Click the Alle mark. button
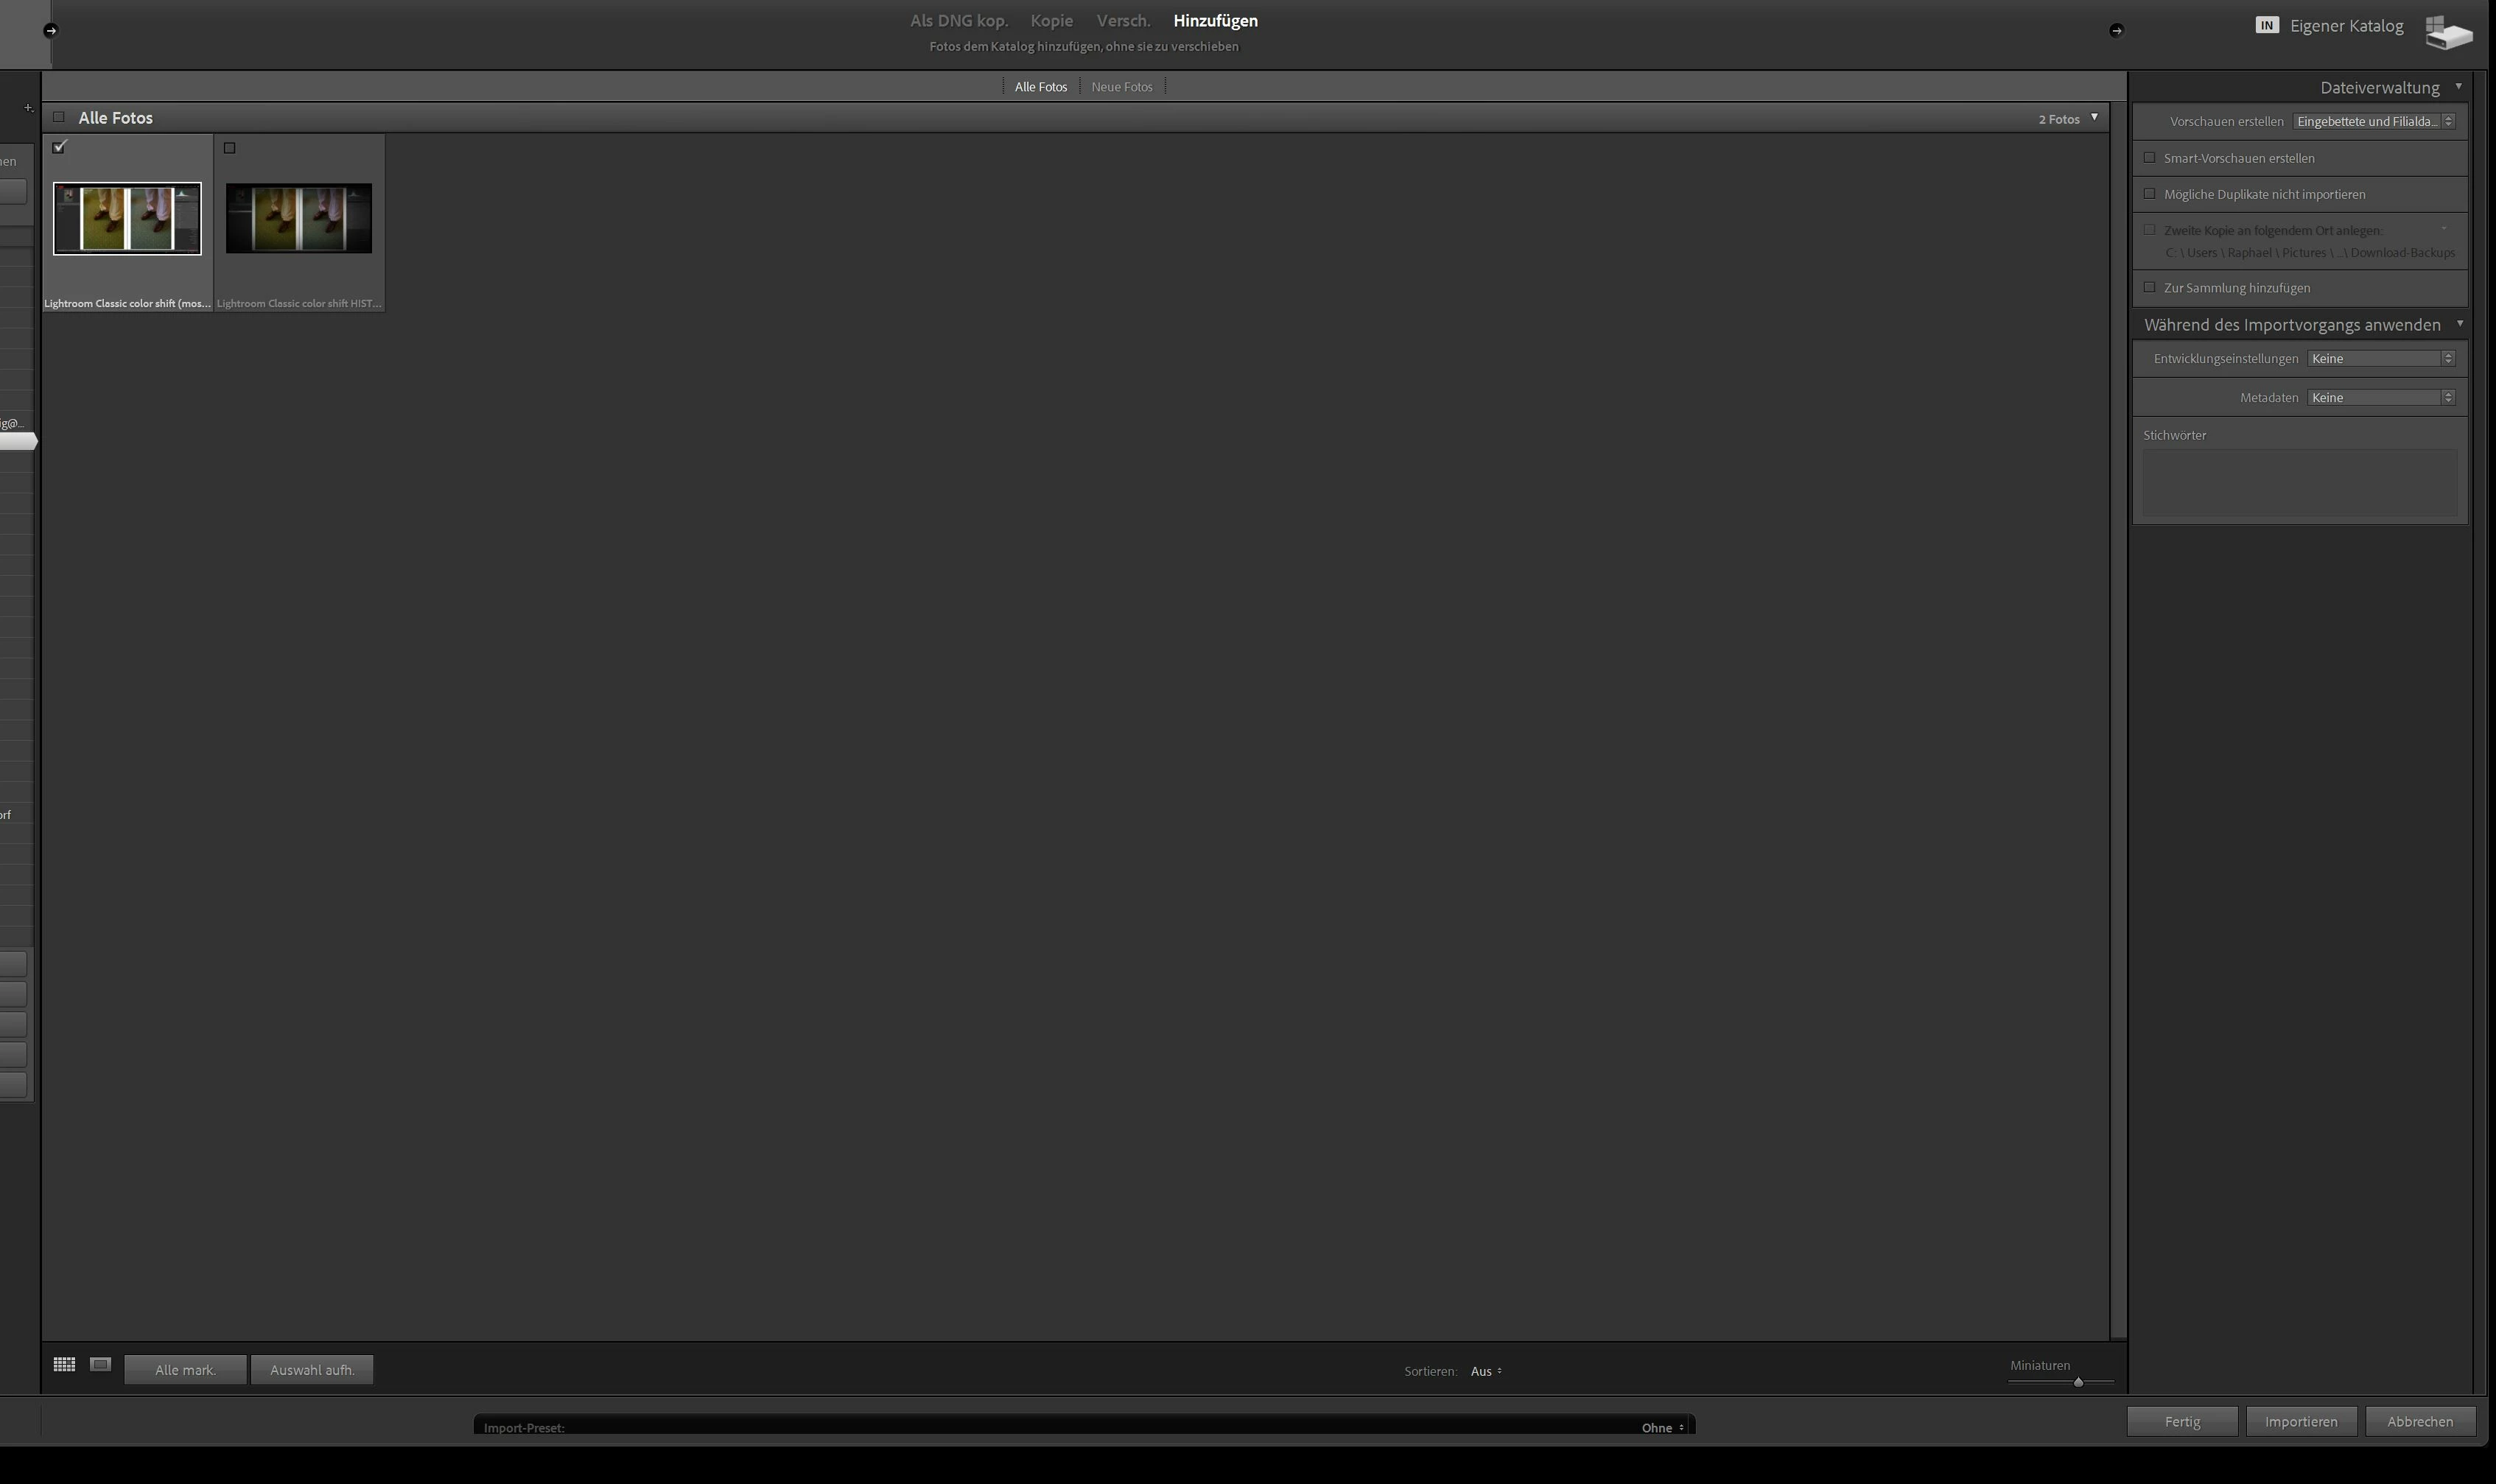The image size is (2496, 1484). (x=185, y=1370)
